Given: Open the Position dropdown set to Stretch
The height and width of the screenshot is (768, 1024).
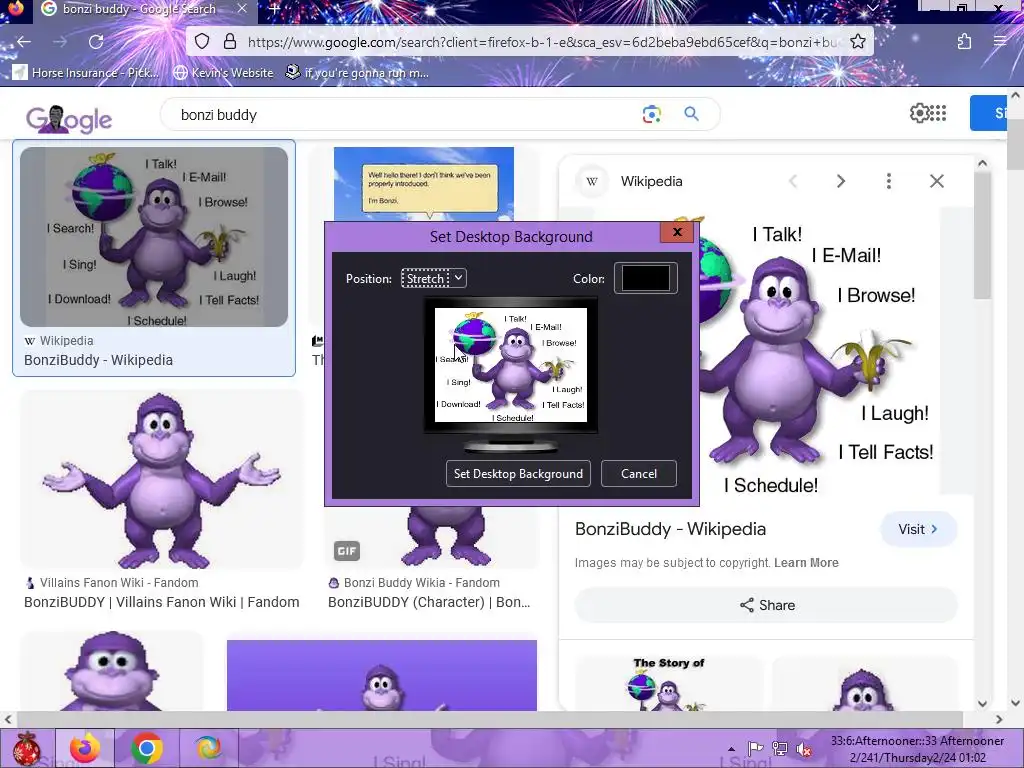Looking at the screenshot, I should 433,278.
